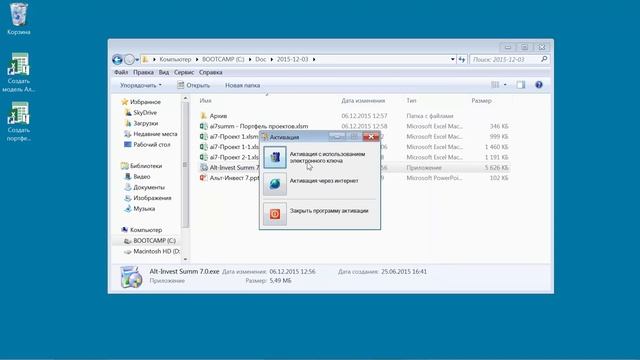
Task: Open the Правка menu
Action: tap(143, 72)
